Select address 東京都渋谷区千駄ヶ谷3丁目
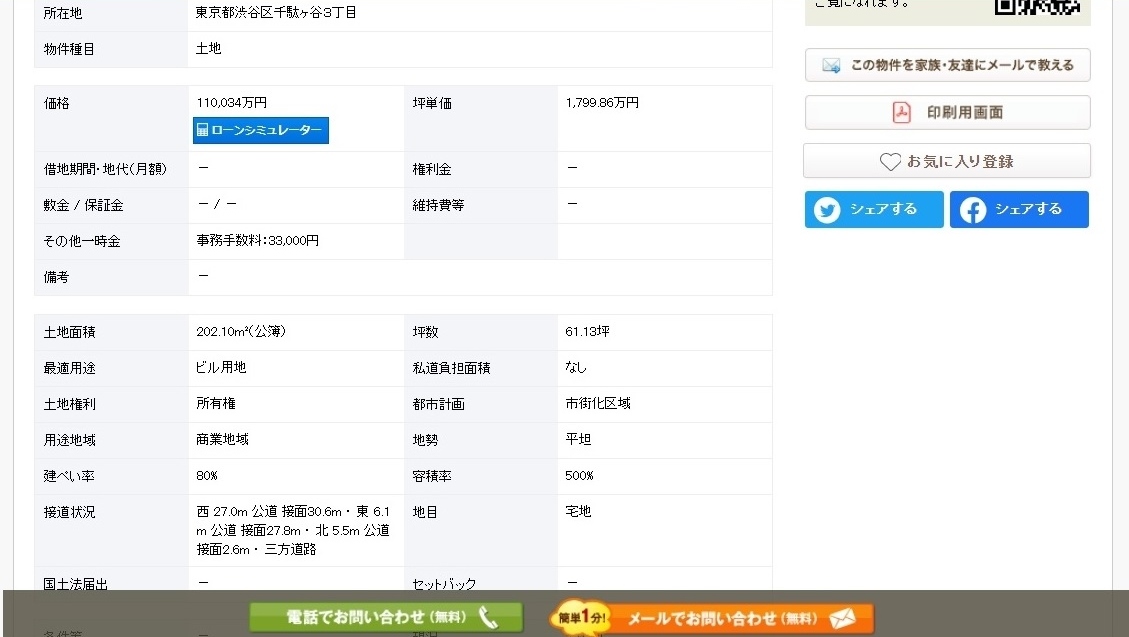Viewport: 1129px width, 637px height. (x=276, y=12)
